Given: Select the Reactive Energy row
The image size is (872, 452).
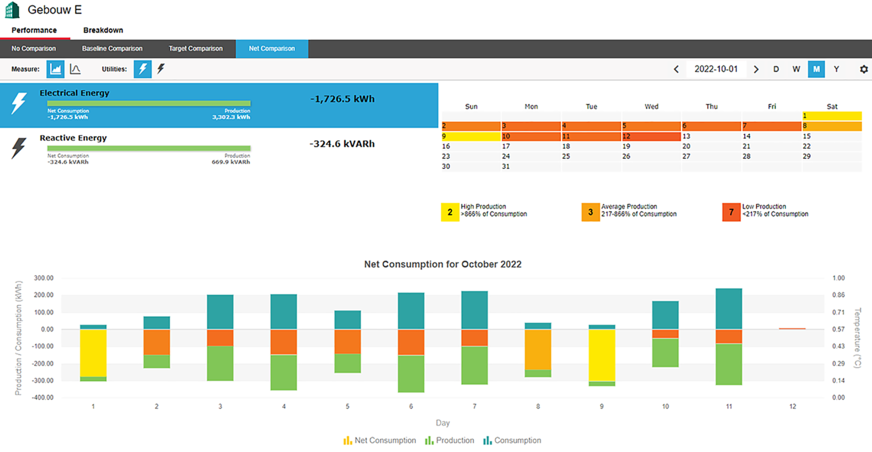Looking at the screenshot, I should (218, 148).
